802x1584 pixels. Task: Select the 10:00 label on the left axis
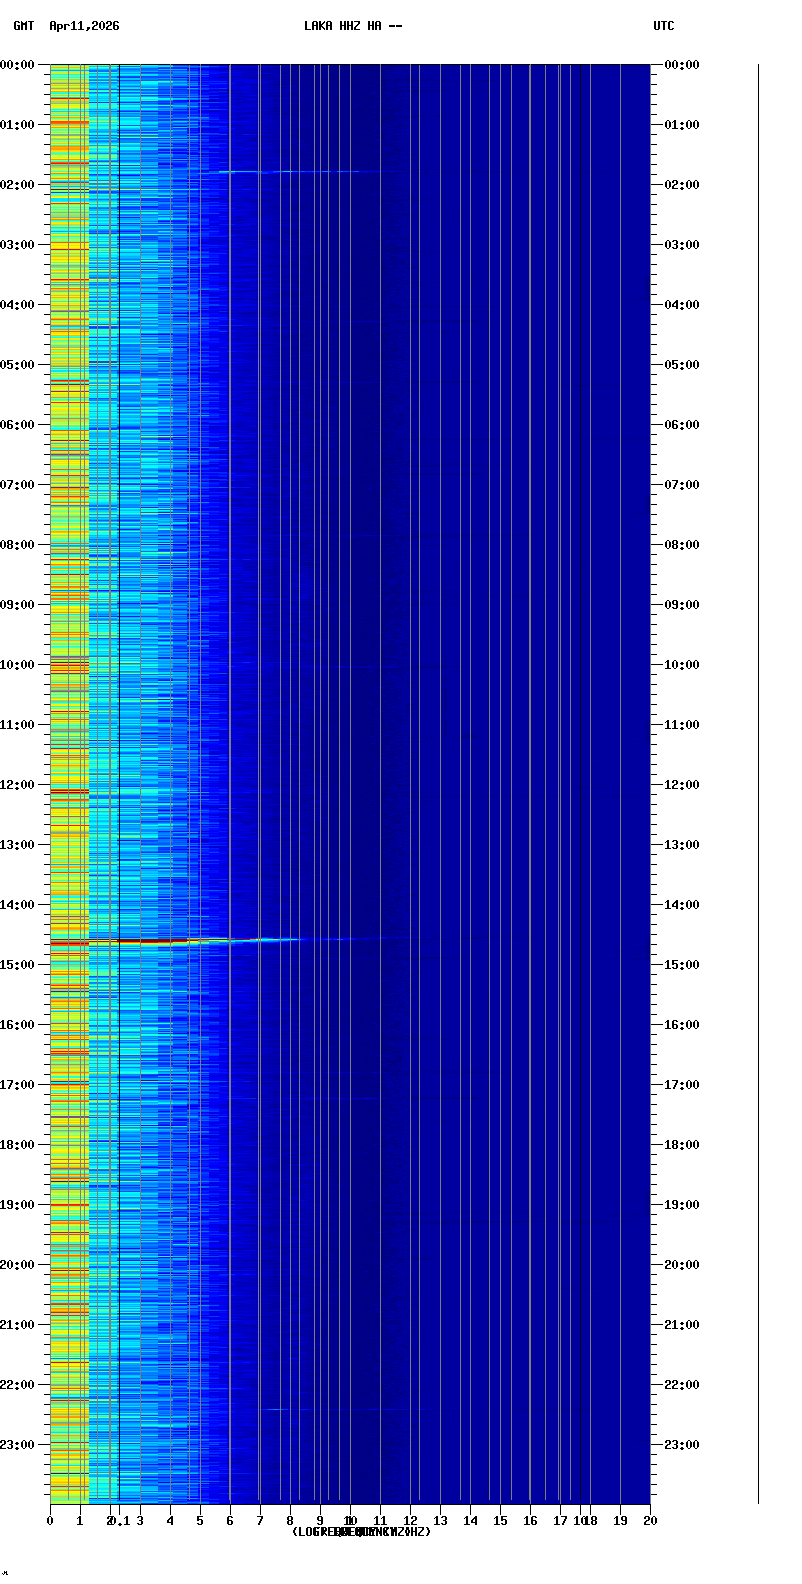18,665
